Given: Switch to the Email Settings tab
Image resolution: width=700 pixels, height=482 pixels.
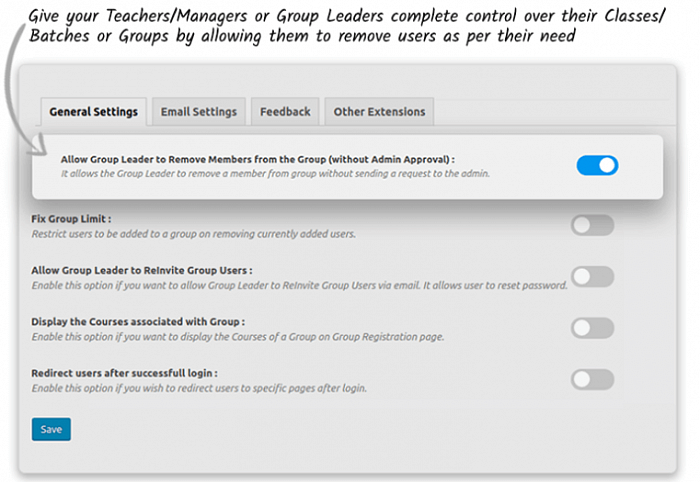Looking at the screenshot, I should 199,112.
